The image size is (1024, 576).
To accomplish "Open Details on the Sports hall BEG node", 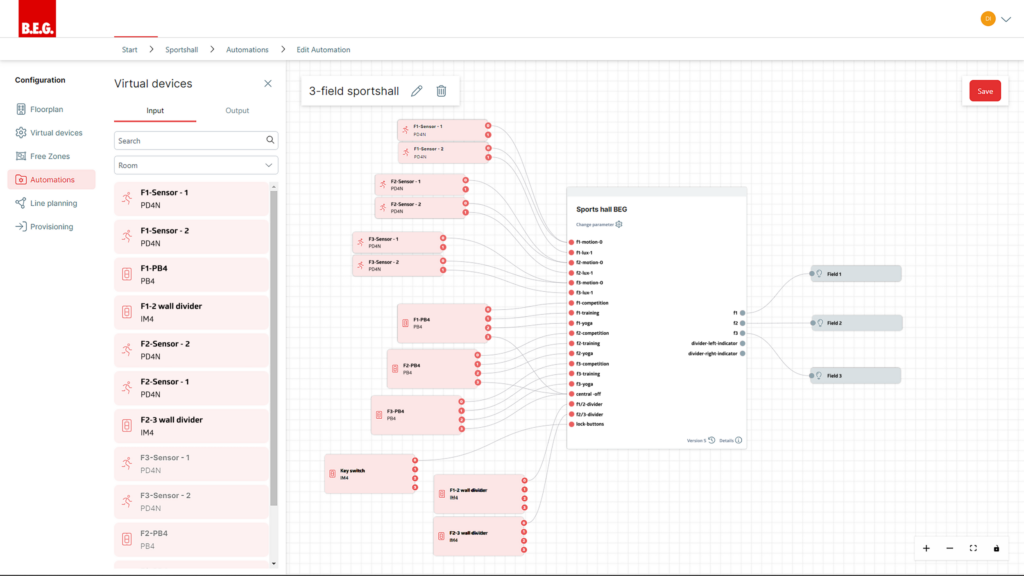I will point(729,439).
